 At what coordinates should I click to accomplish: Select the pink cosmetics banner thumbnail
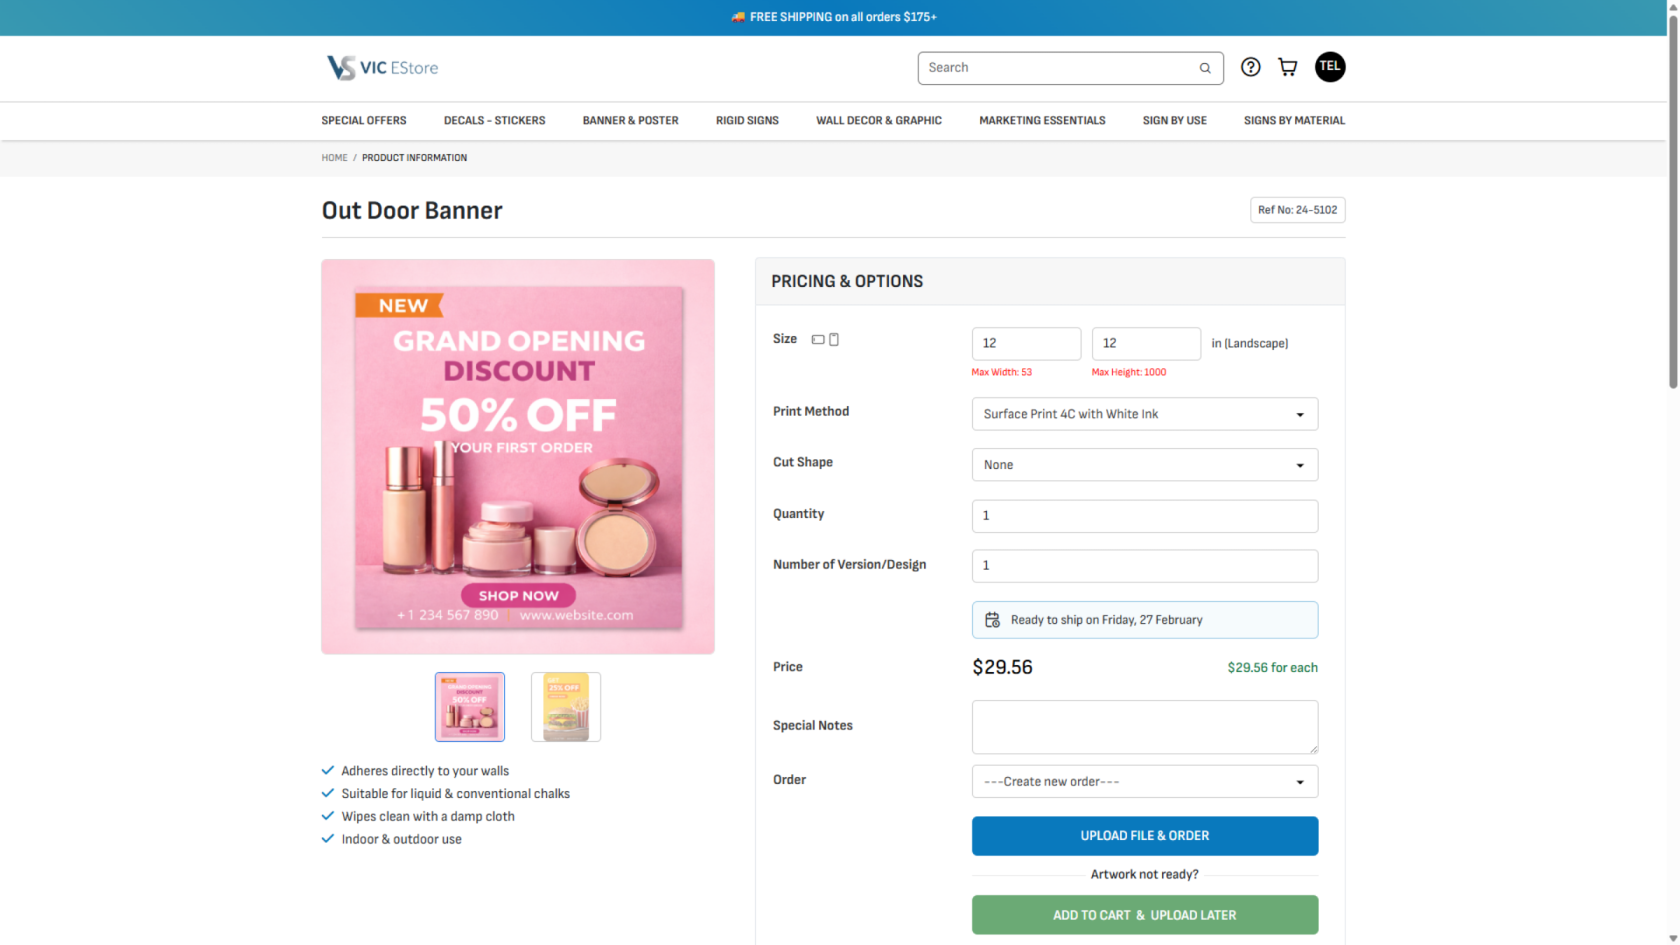pos(470,707)
